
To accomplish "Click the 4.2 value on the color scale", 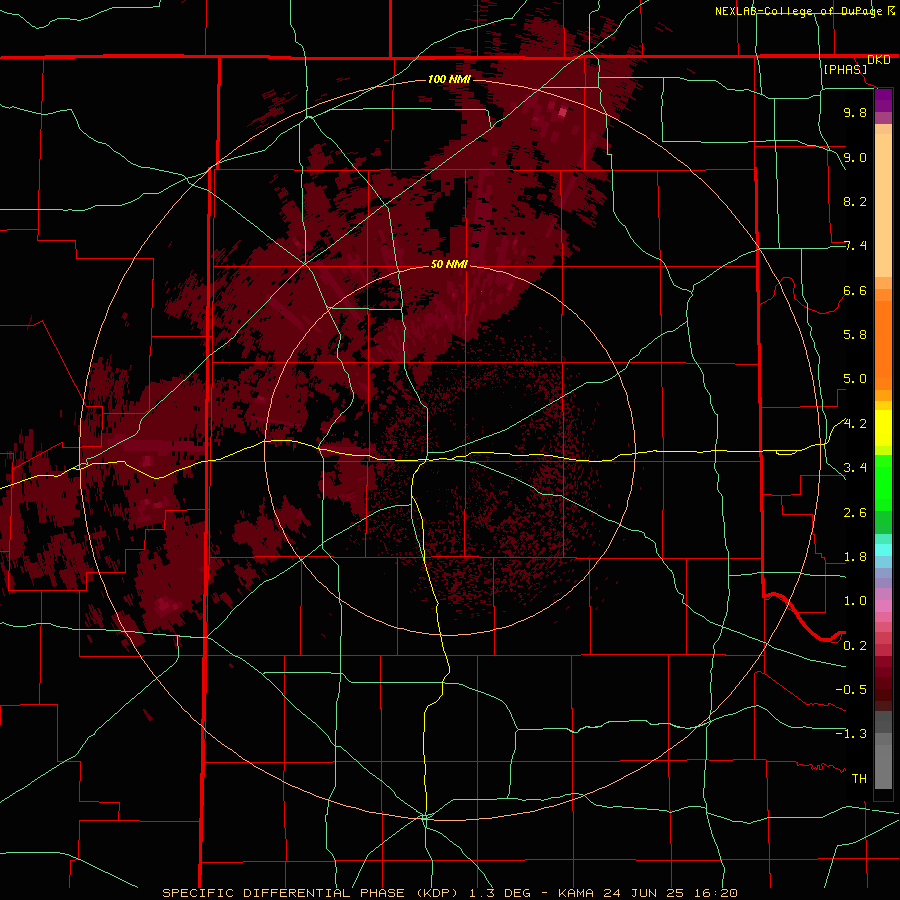I will click(x=855, y=424).
